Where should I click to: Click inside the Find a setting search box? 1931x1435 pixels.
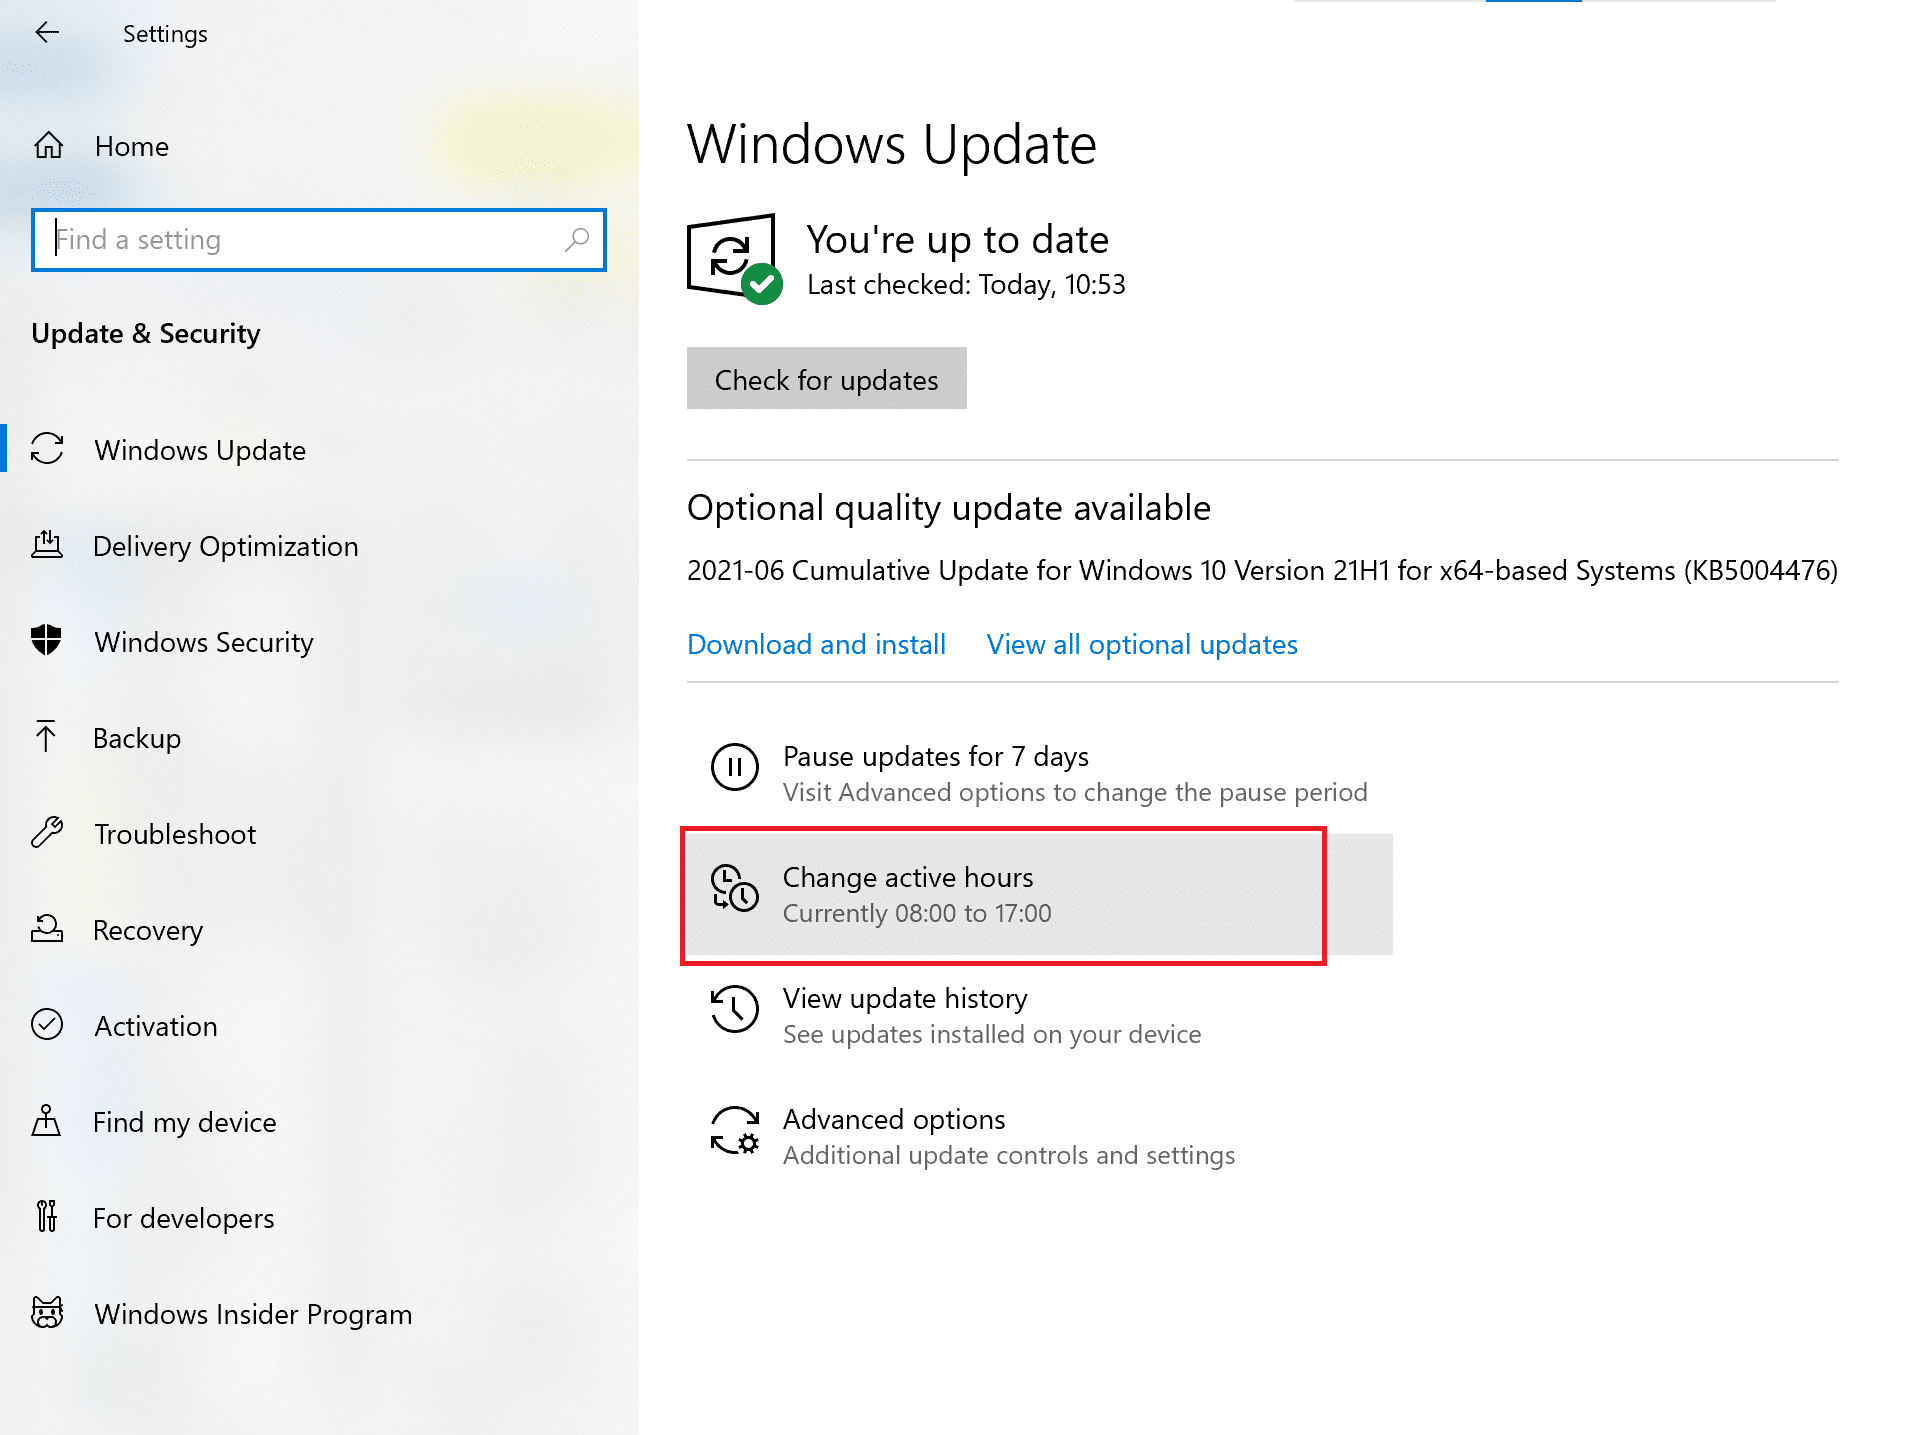[x=318, y=240]
